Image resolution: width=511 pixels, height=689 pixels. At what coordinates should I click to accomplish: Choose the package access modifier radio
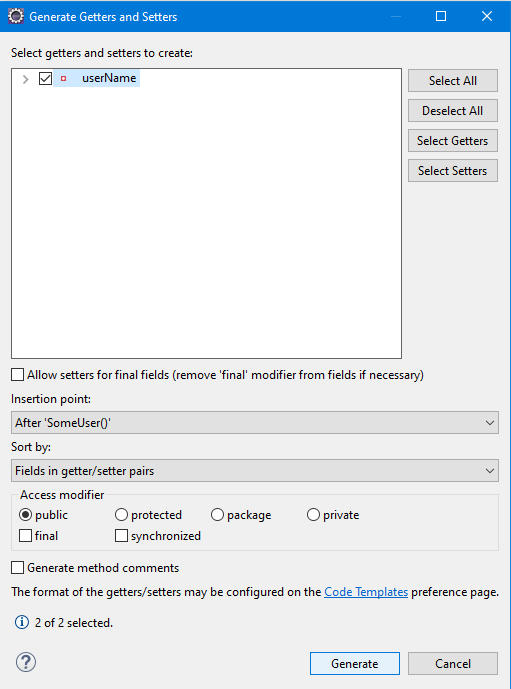point(217,515)
